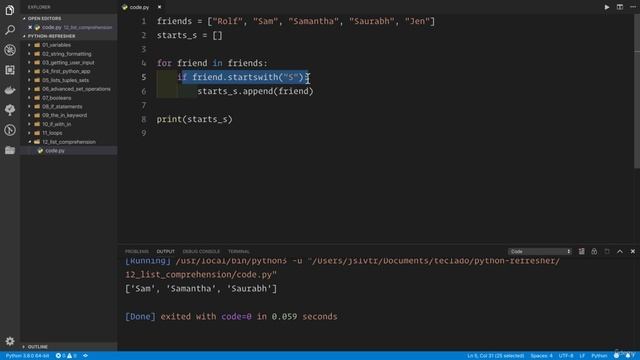640x360 pixels.
Task: Open log output file icon in panel
Action: [x=607, y=251]
